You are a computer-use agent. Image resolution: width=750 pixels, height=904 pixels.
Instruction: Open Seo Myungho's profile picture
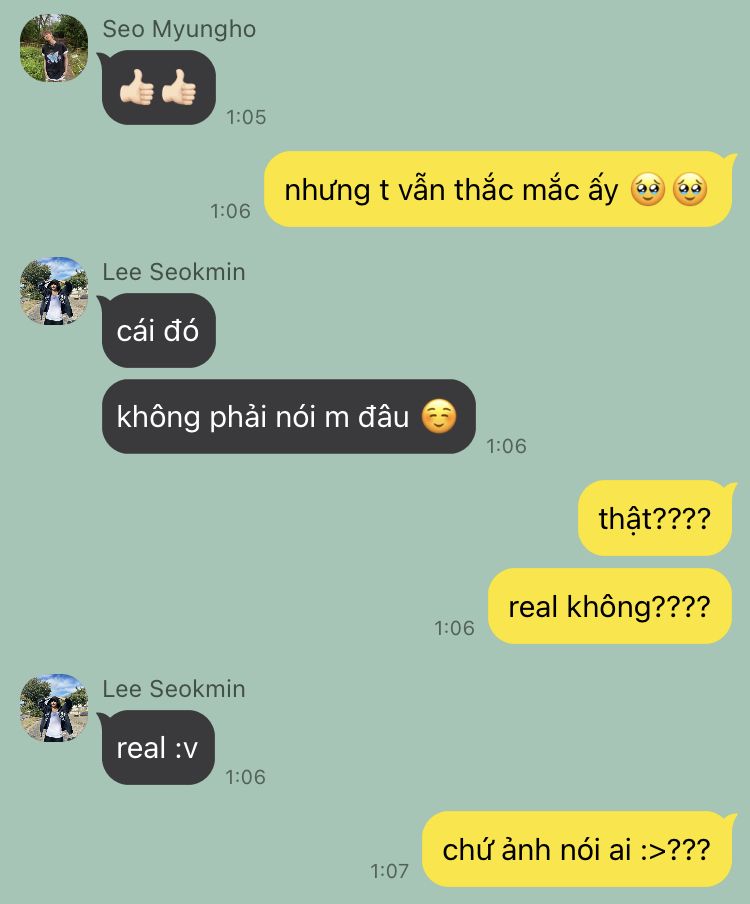point(54,48)
